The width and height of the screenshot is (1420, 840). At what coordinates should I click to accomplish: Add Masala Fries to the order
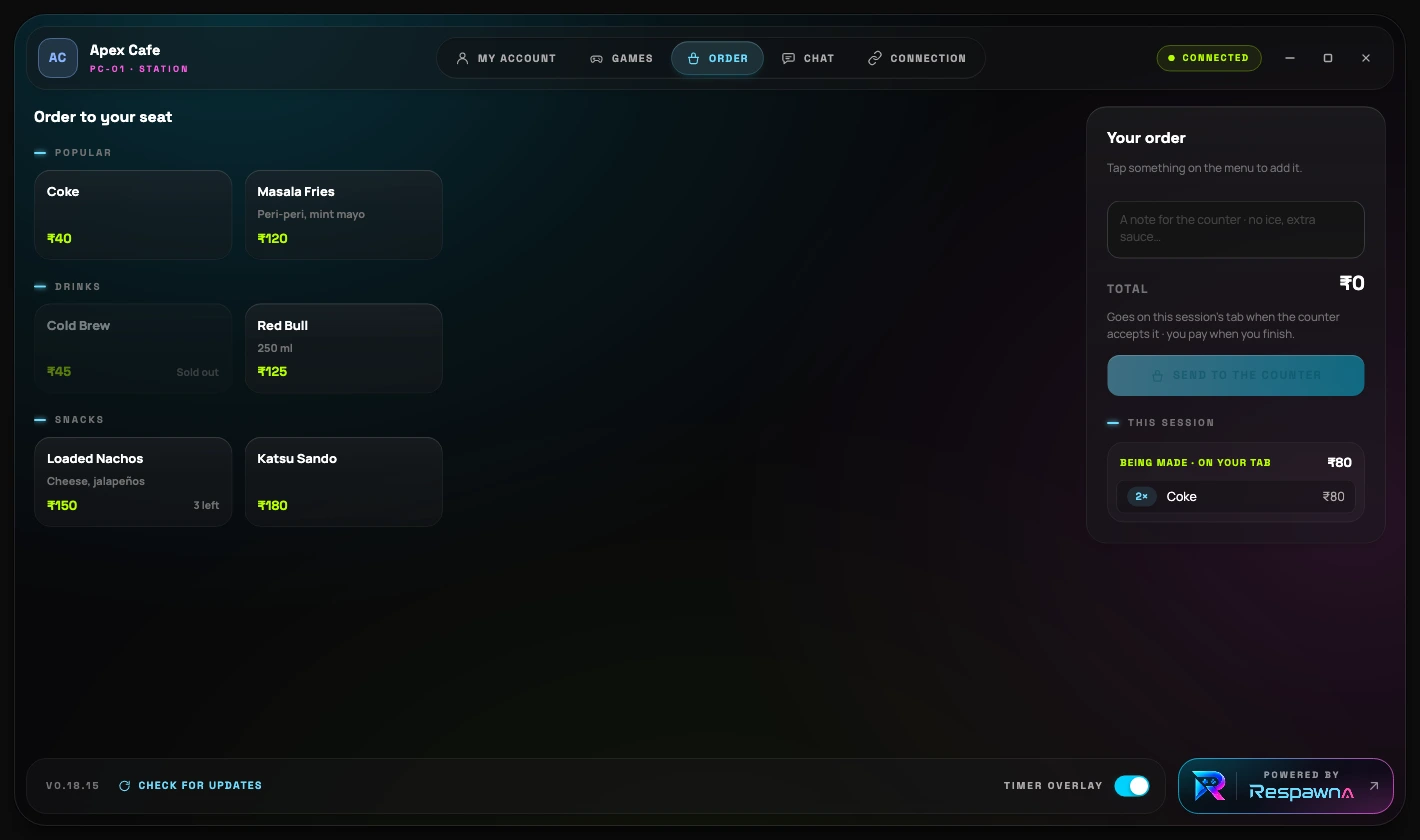tap(344, 215)
